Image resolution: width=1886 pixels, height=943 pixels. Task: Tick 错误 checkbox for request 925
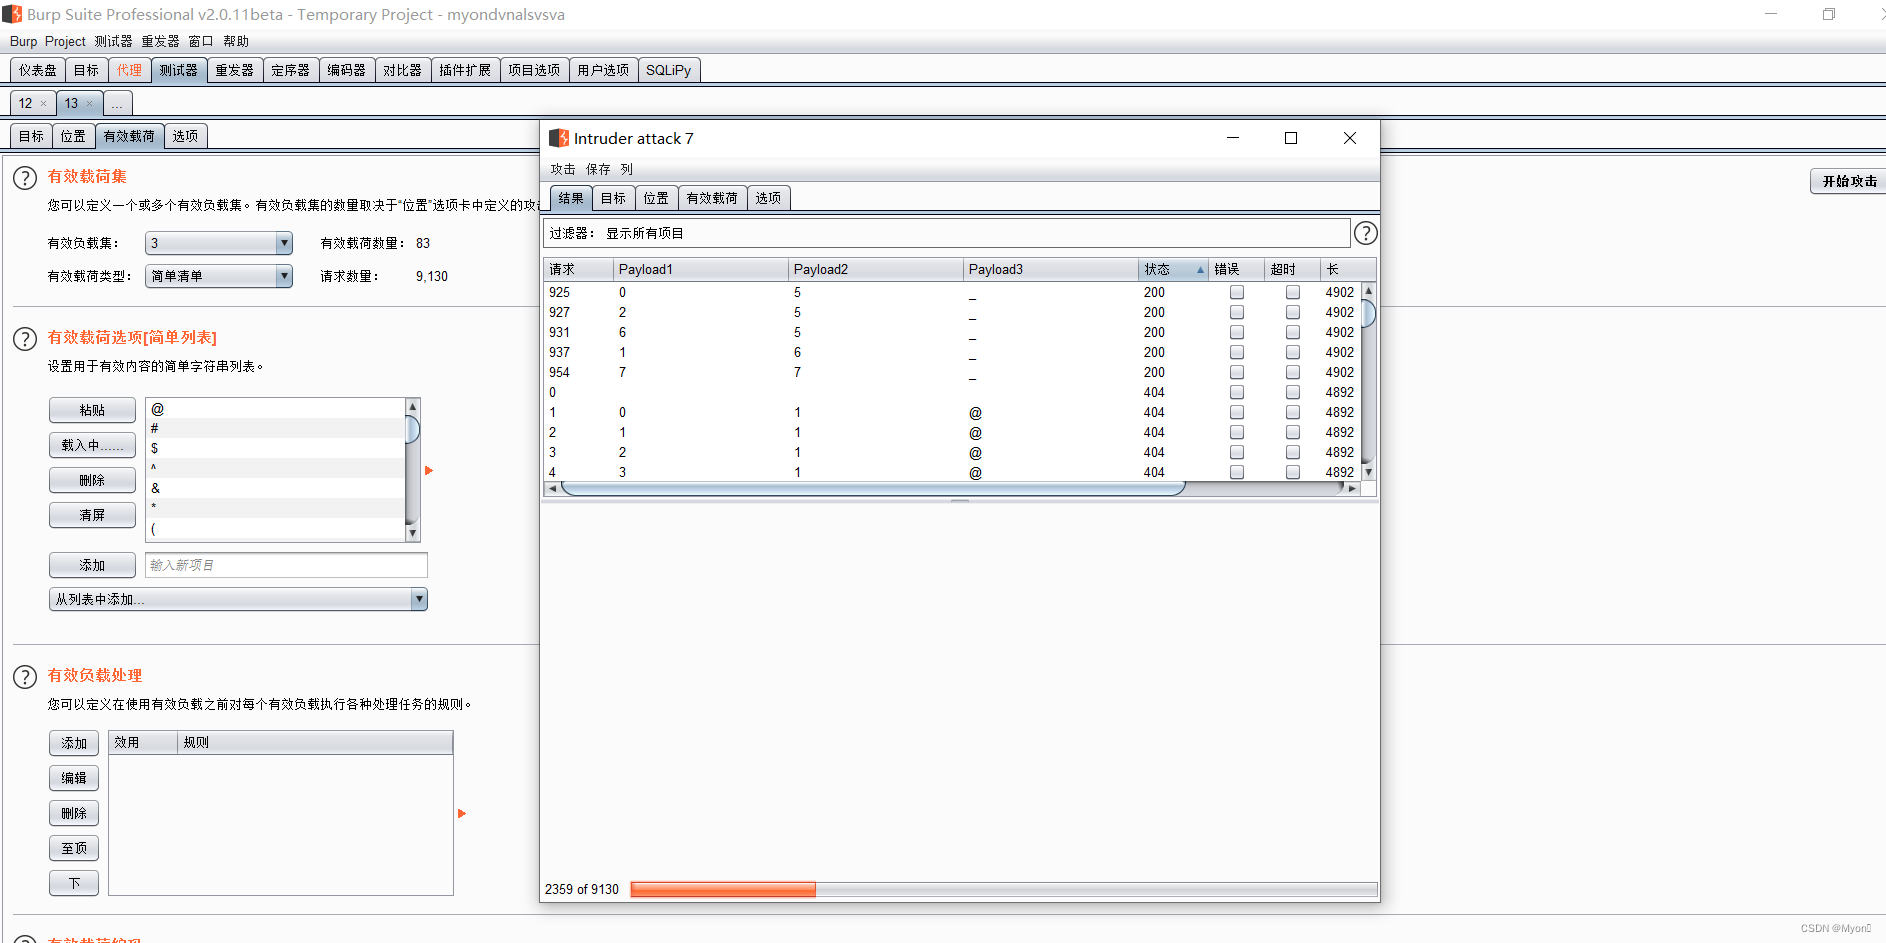pos(1237,292)
